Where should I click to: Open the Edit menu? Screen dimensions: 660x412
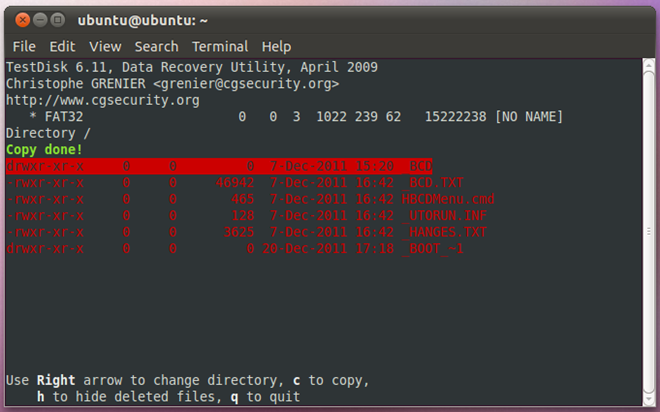point(62,46)
